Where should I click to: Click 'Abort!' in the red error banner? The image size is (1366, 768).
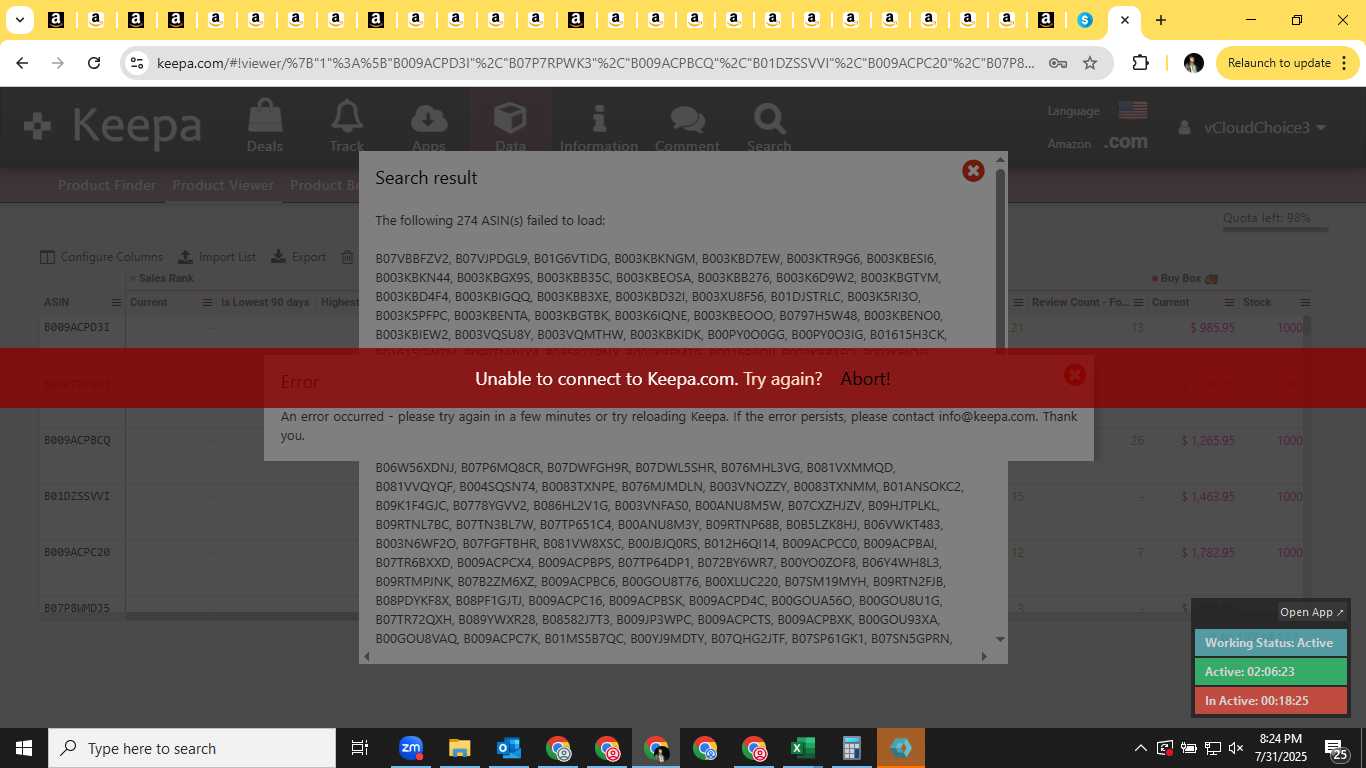[865, 378]
